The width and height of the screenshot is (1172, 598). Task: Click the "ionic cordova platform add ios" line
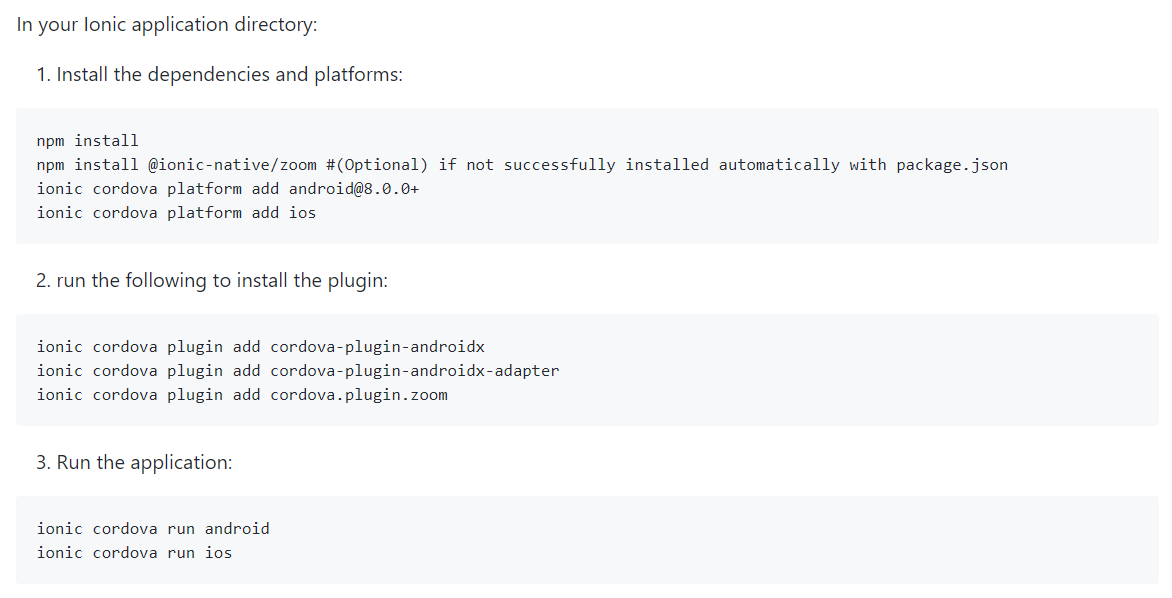tap(176, 212)
